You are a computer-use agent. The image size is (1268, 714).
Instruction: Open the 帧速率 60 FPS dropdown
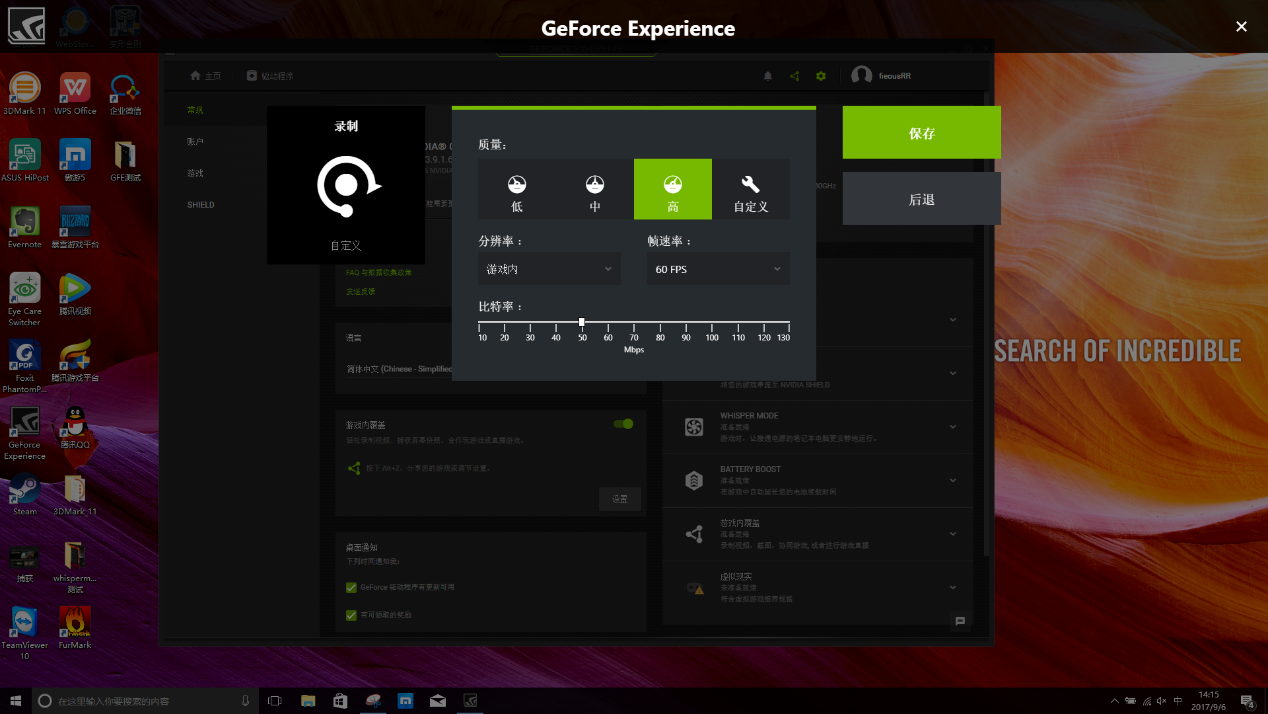(x=718, y=269)
